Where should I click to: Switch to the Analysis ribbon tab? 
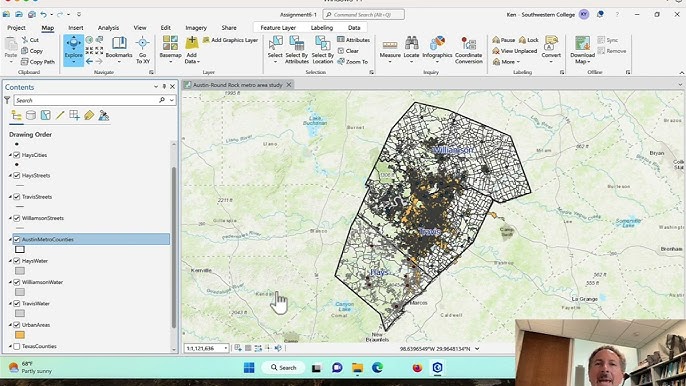point(108,28)
